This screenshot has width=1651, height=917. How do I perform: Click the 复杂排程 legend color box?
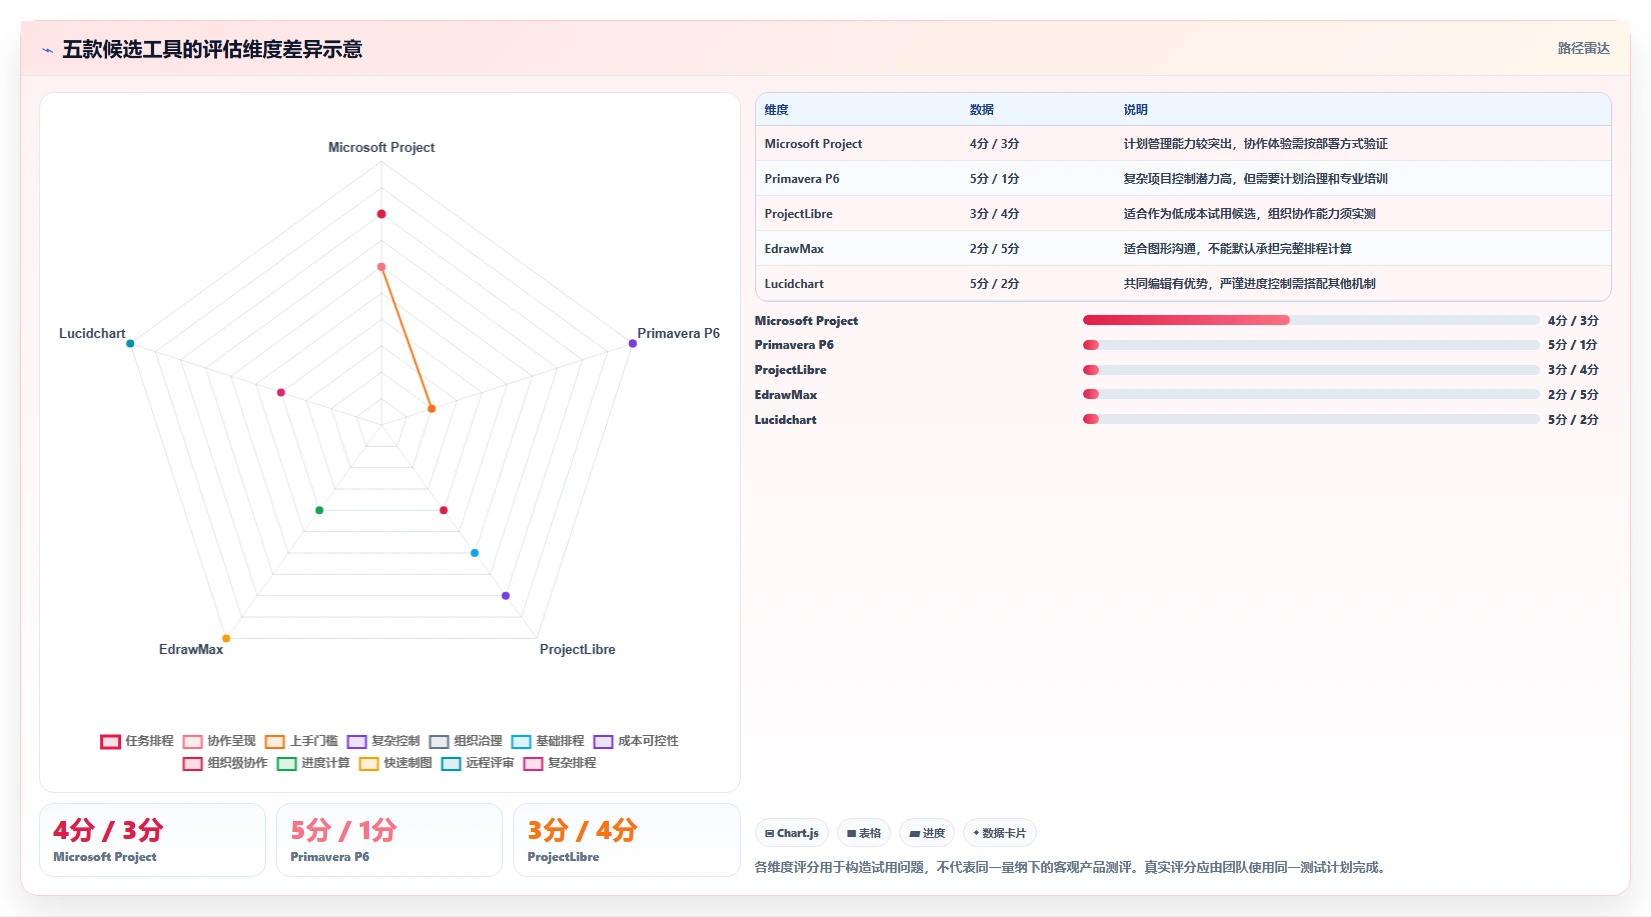pos(533,764)
